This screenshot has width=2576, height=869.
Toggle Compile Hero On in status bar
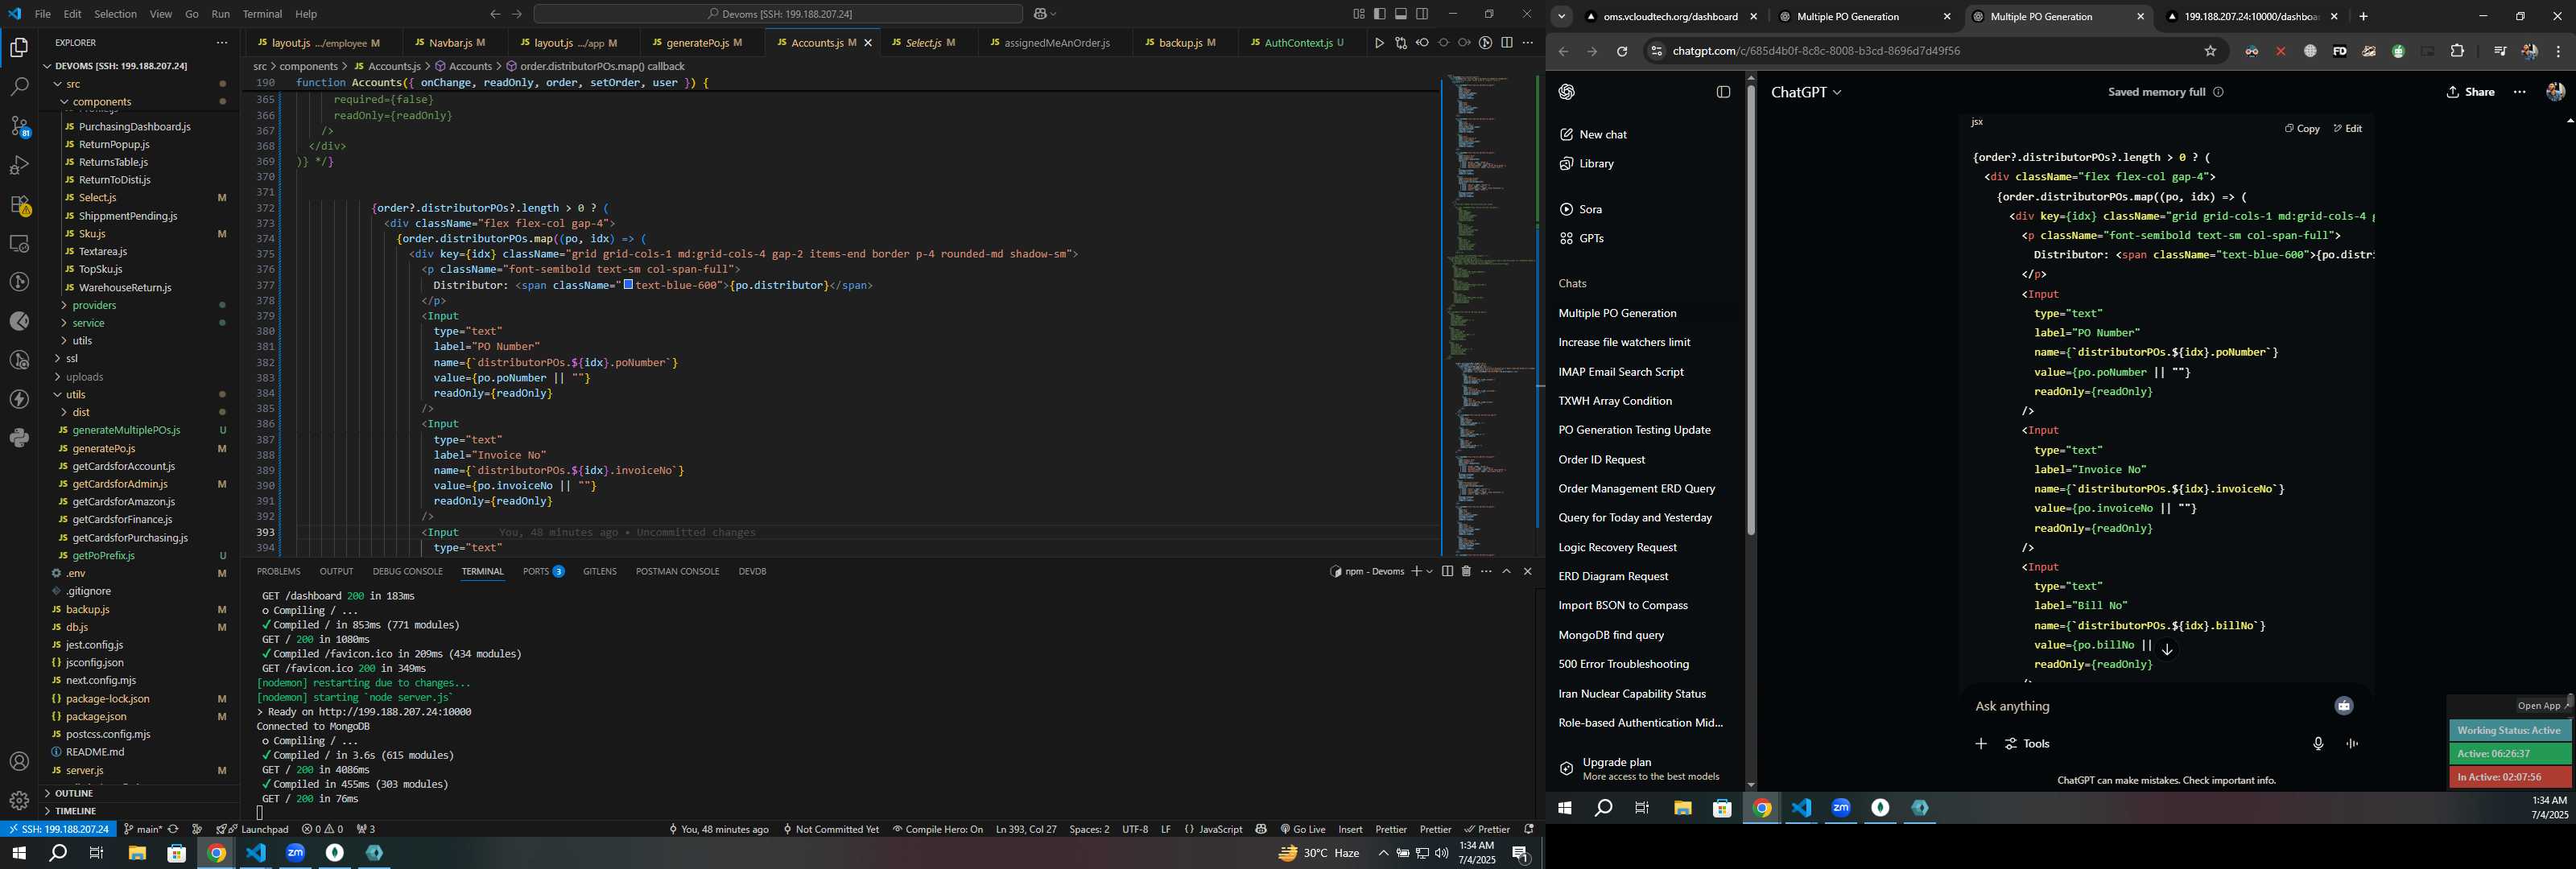937,829
